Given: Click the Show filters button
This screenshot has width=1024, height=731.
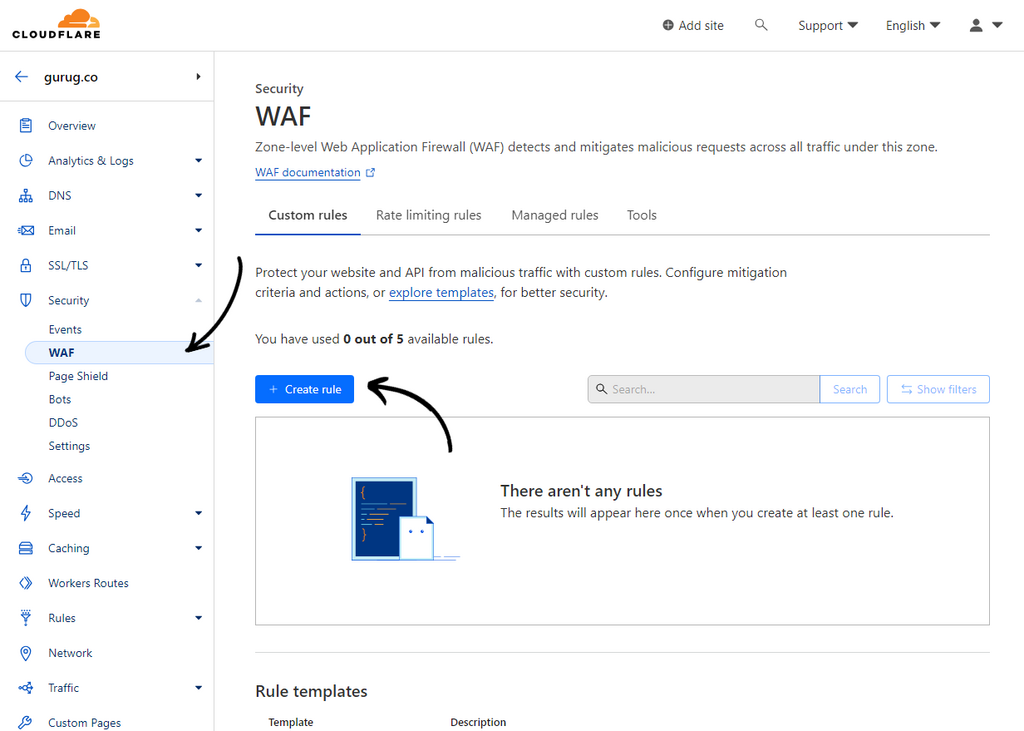Looking at the screenshot, I should tap(938, 389).
